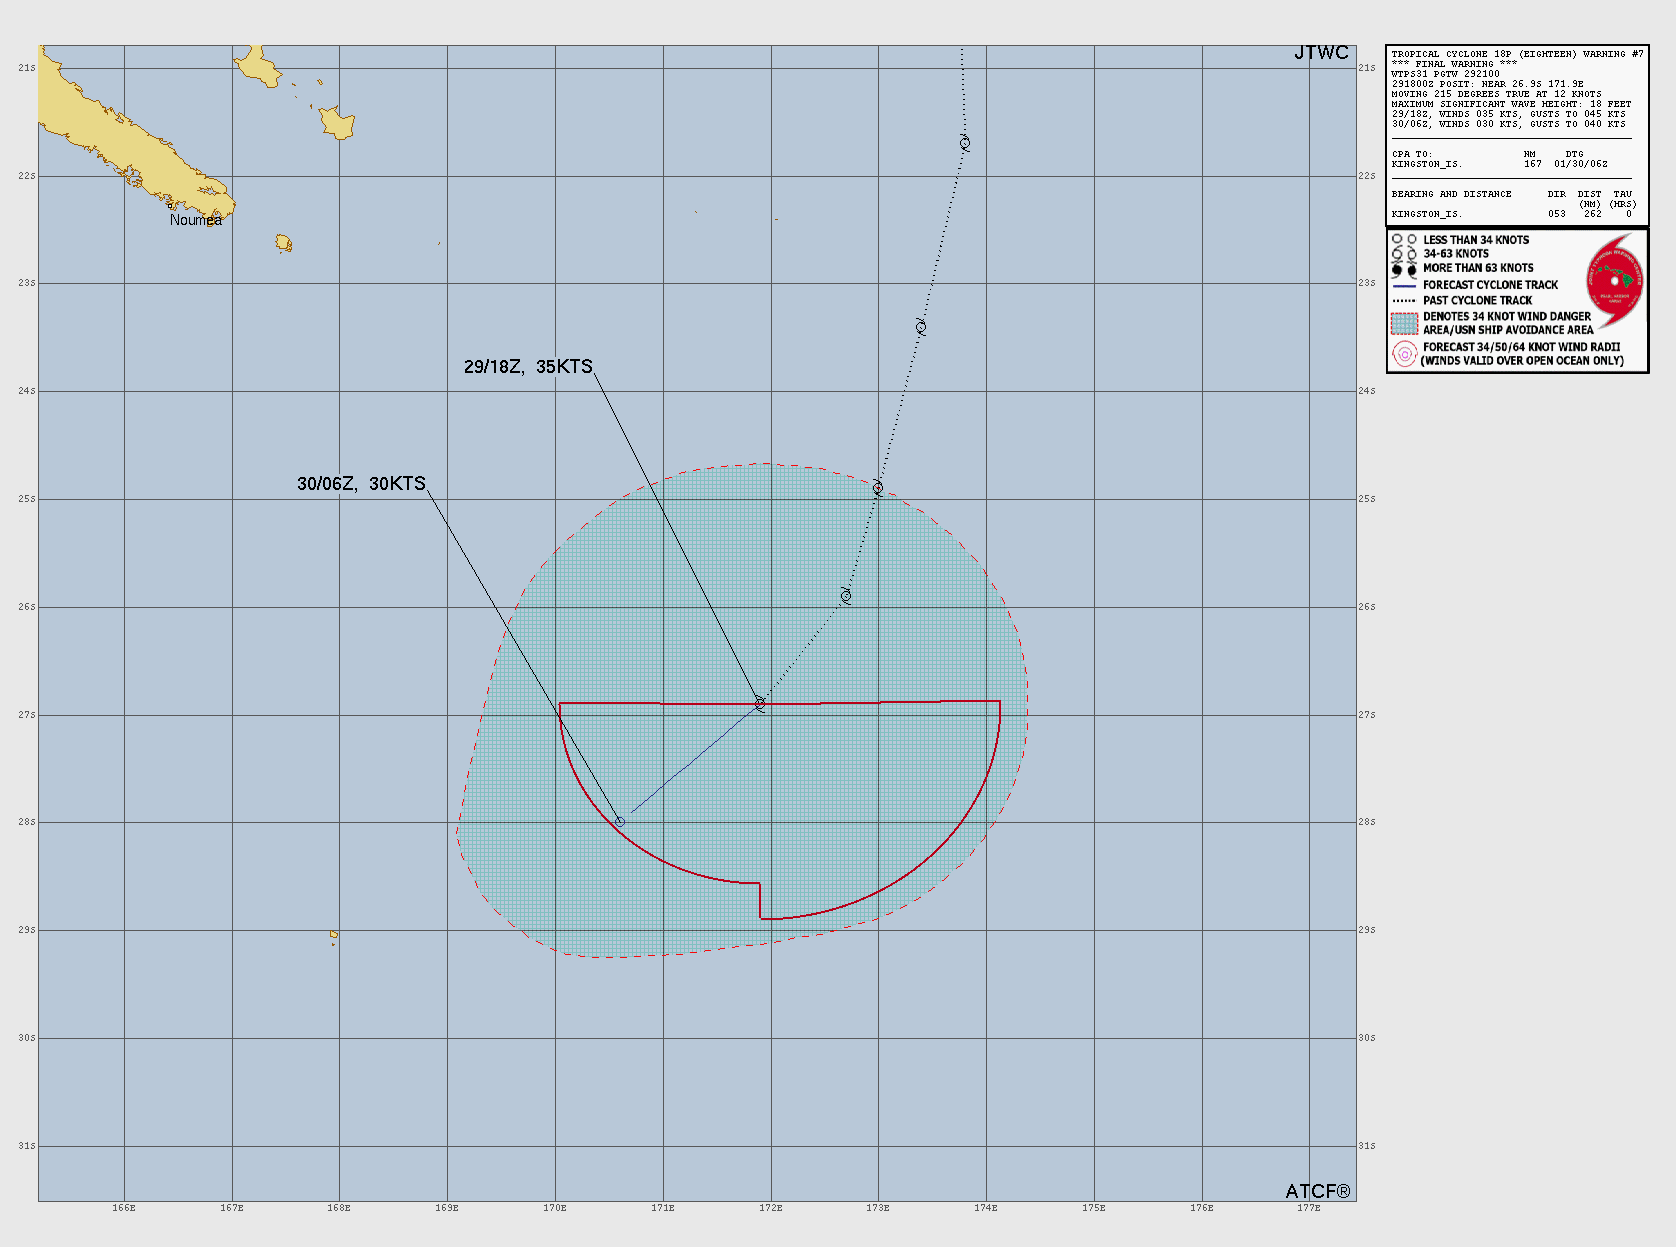Click the forecast position marker for 30/06Z
The height and width of the screenshot is (1247, 1676).
click(620, 822)
